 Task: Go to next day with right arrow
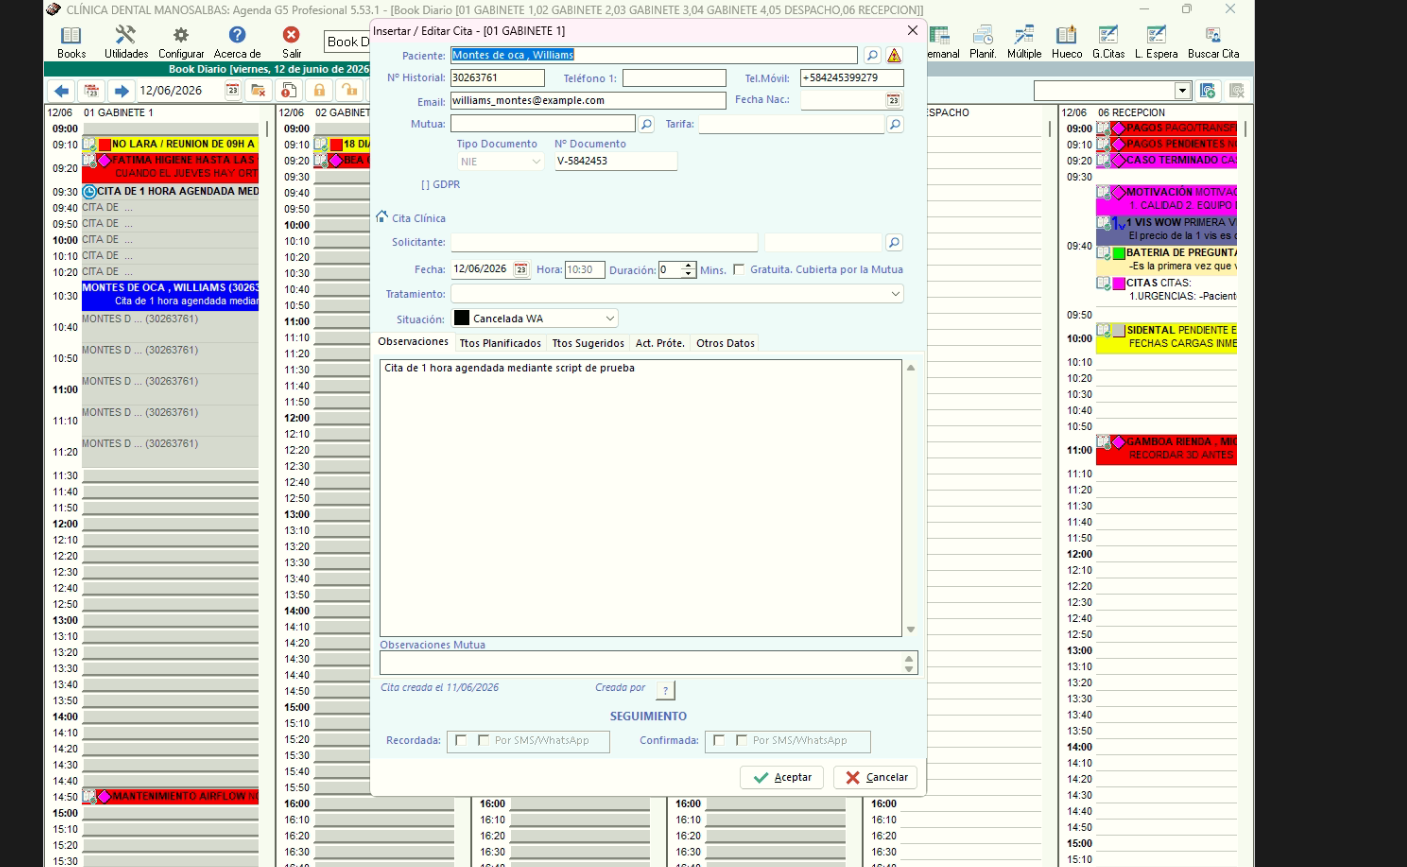121,91
